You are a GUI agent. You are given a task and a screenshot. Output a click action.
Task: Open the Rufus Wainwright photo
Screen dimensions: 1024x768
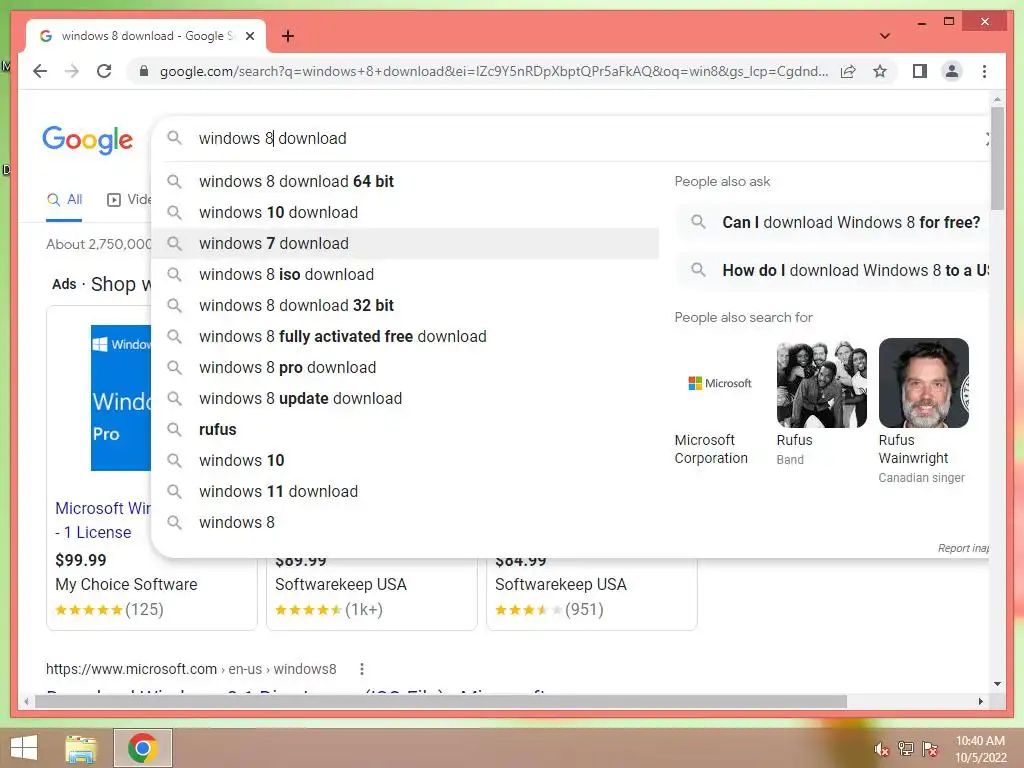tap(923, 383)
